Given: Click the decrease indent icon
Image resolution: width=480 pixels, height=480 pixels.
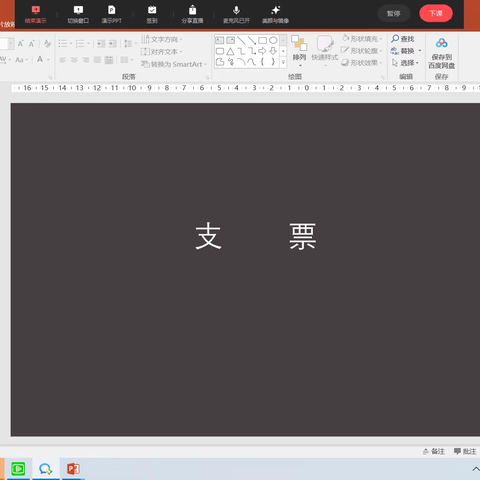Looking at the screenshot, I should click(101, 43).
